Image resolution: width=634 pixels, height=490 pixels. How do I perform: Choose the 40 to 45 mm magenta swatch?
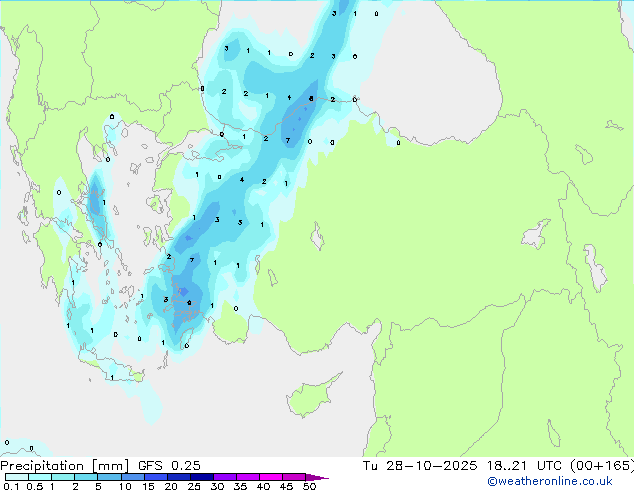click(x=271, y=477)
